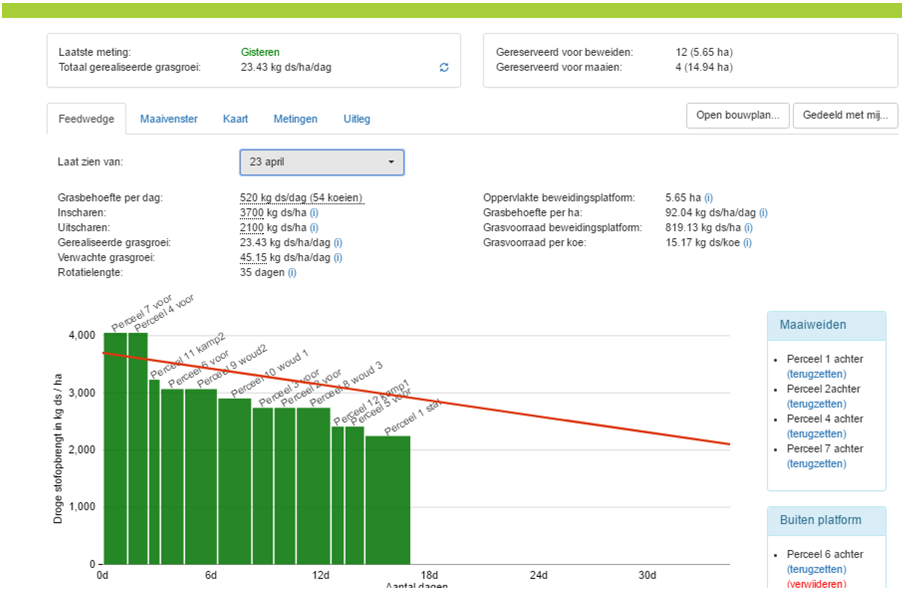Open the Metingen tab
The height and width of the screenshot is (592, 902).
point(295,119)
